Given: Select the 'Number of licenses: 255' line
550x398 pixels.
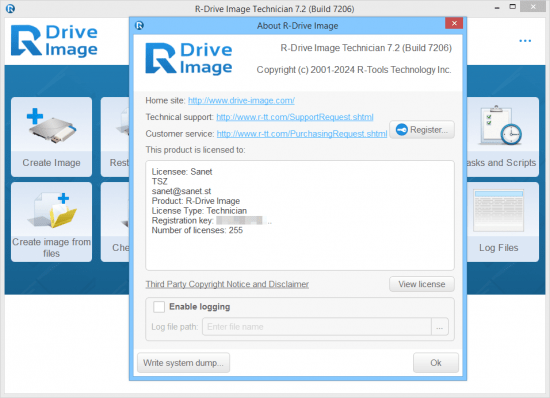Looking at the screenshot, I should click(x=197, y=230).
